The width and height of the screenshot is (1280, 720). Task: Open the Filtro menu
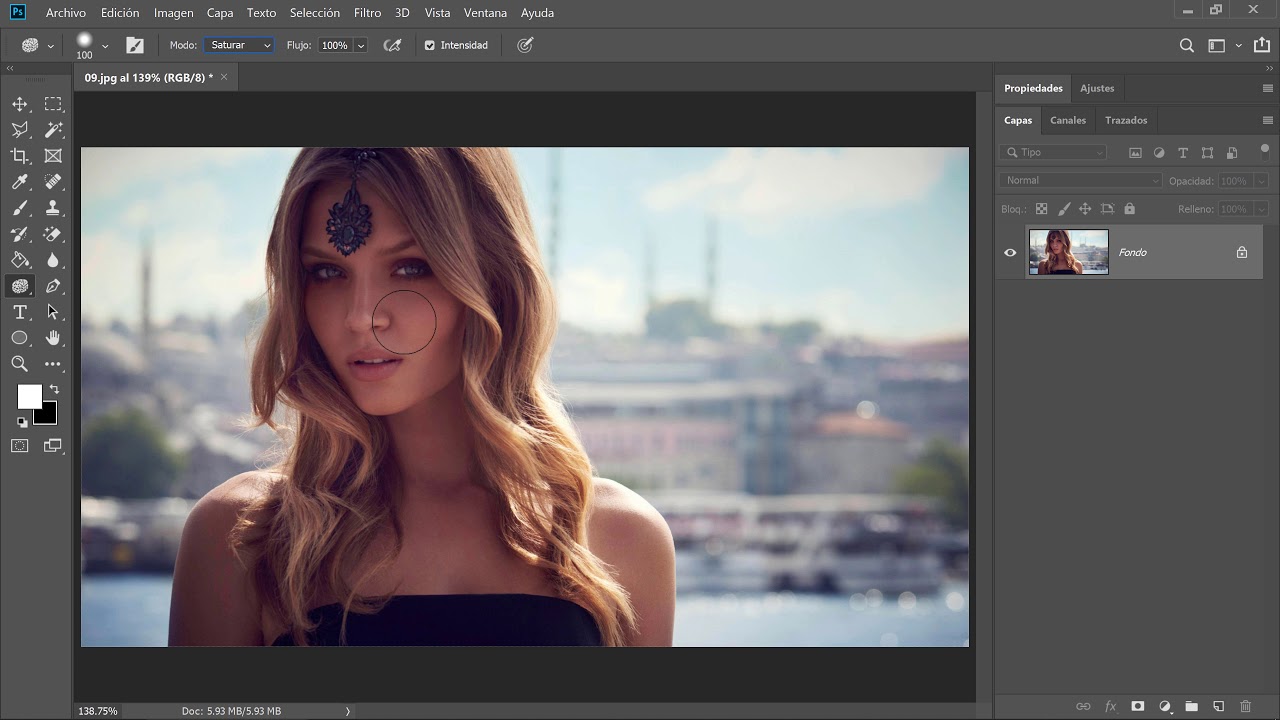(367, 13)
